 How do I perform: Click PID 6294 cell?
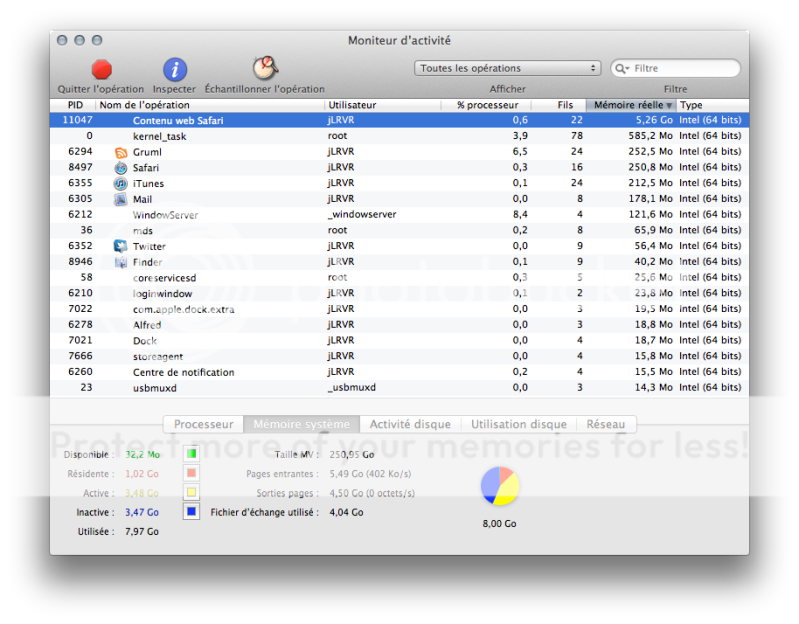[x=81, y=152]
